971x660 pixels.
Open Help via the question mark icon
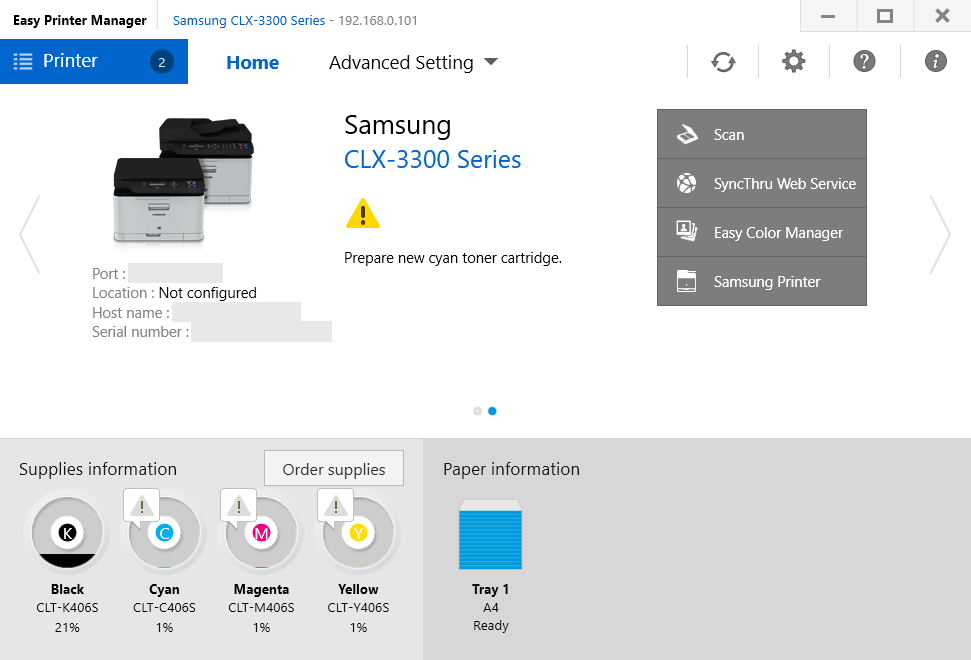pos(864,61)
